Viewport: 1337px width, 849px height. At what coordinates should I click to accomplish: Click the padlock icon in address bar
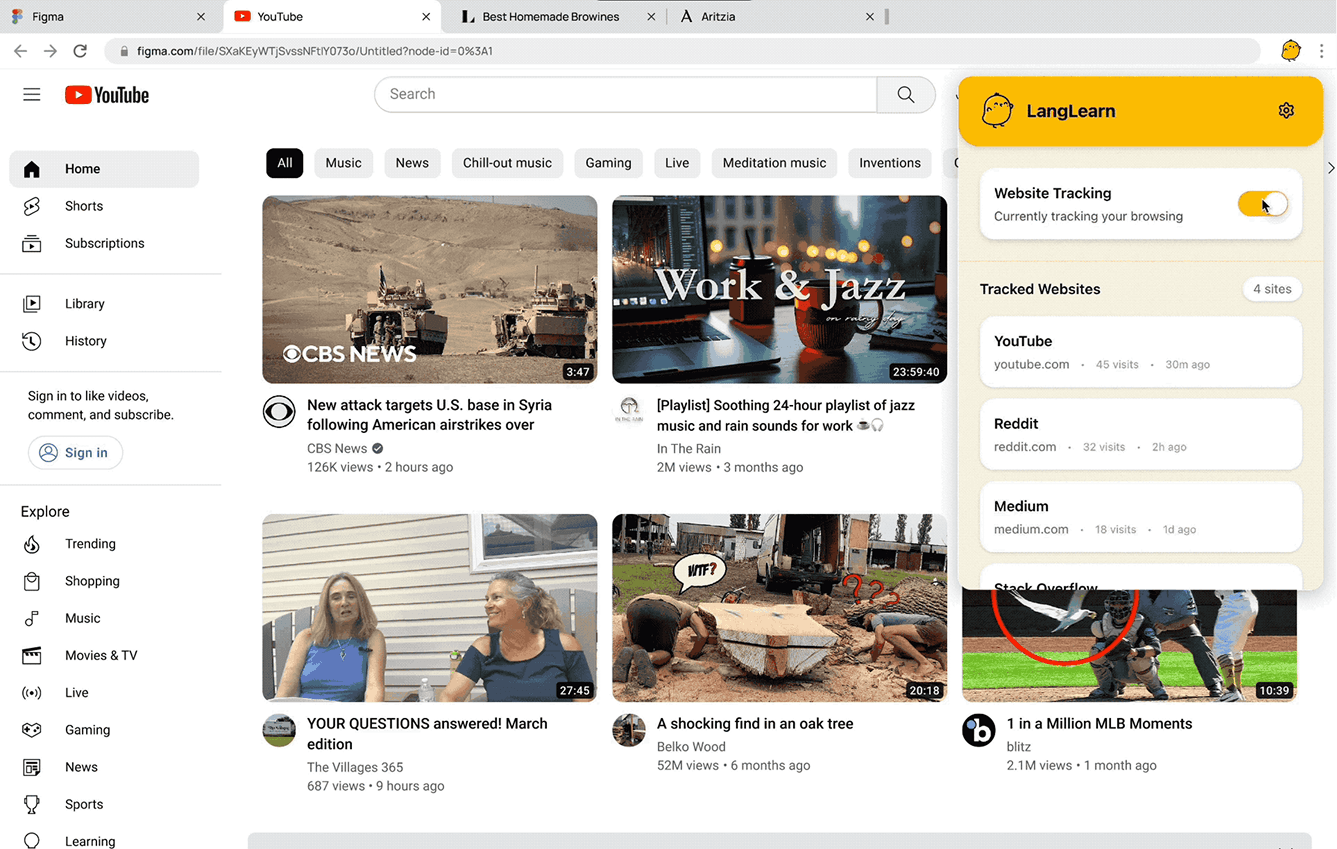(124, 51)
